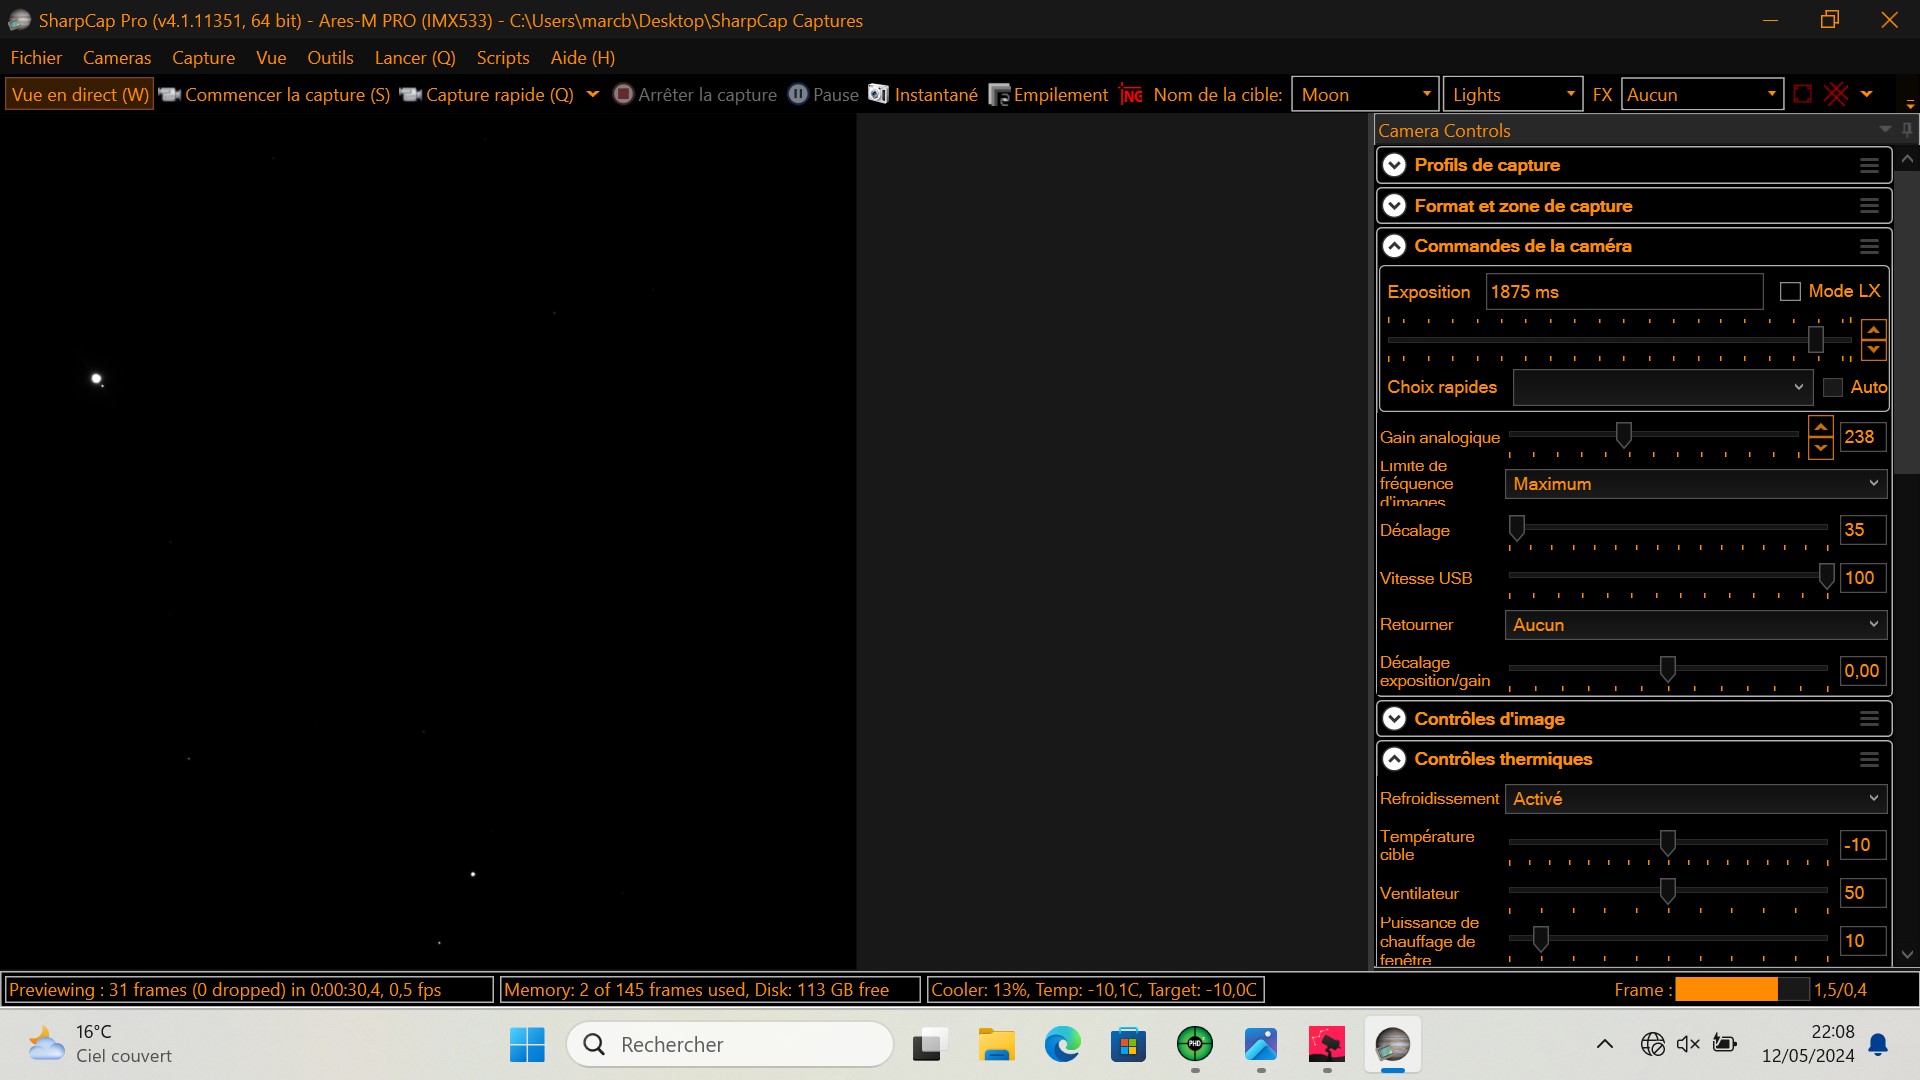Click the Pause capture icon
1920x1080 pixels.
798,94
